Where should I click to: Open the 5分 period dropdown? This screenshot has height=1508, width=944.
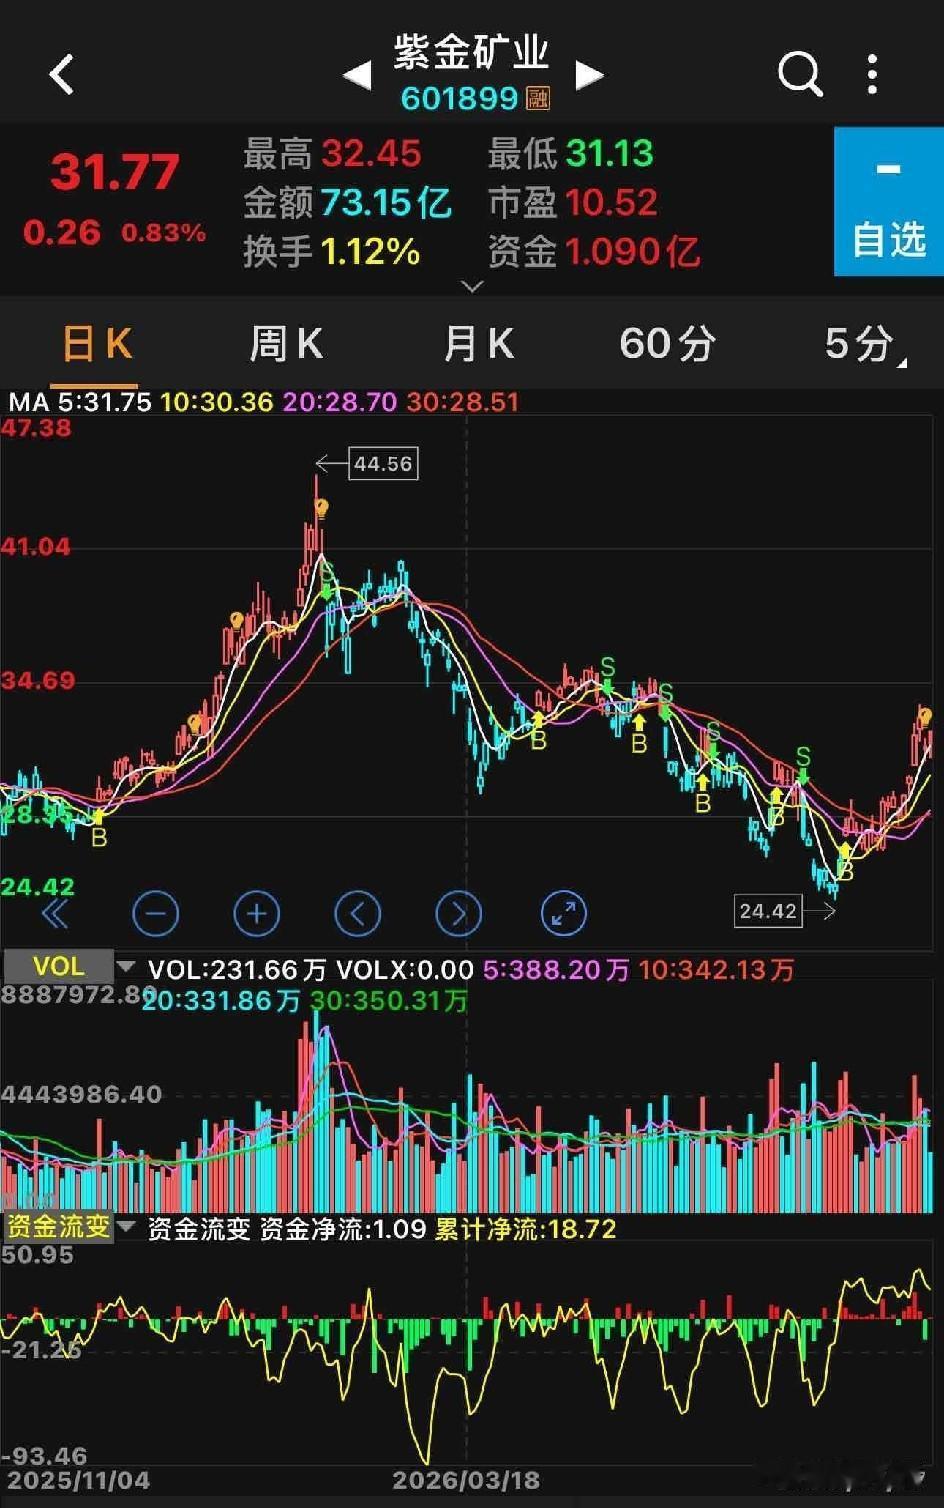point(864,344)
